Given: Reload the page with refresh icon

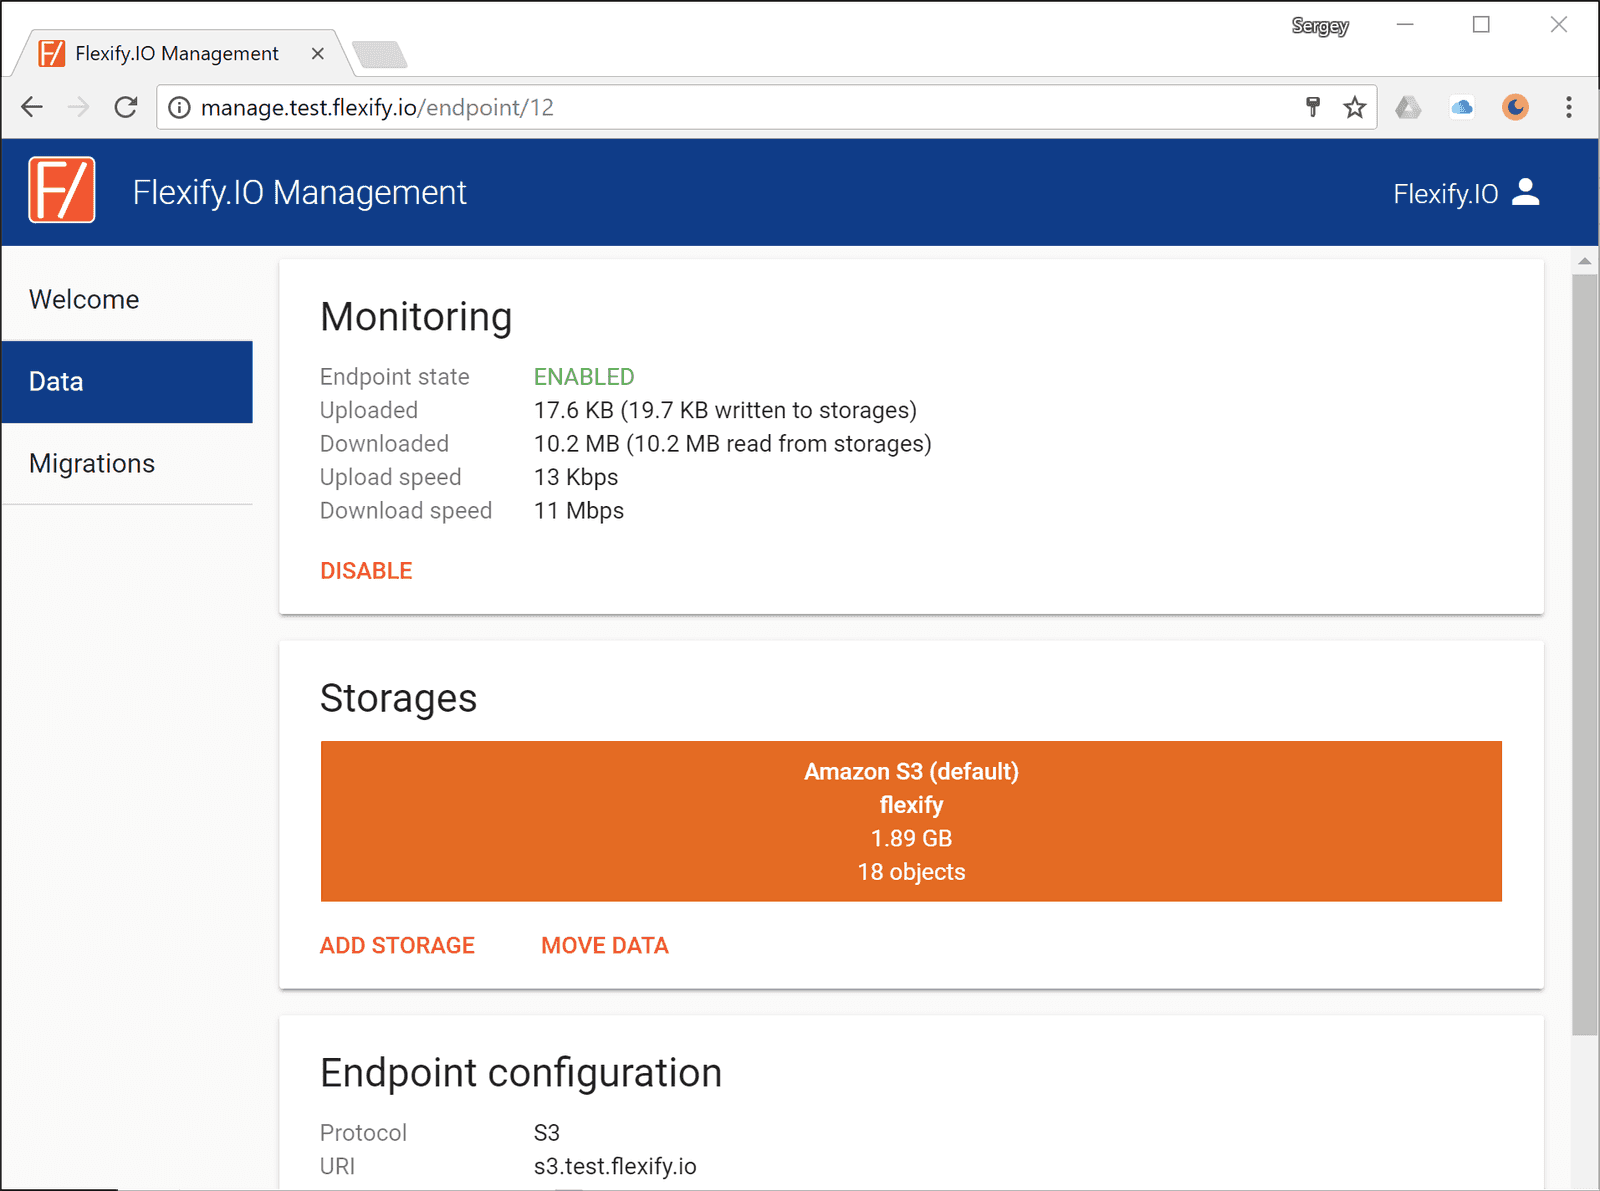Looking at the screenshot, I should tap(126, 107).
